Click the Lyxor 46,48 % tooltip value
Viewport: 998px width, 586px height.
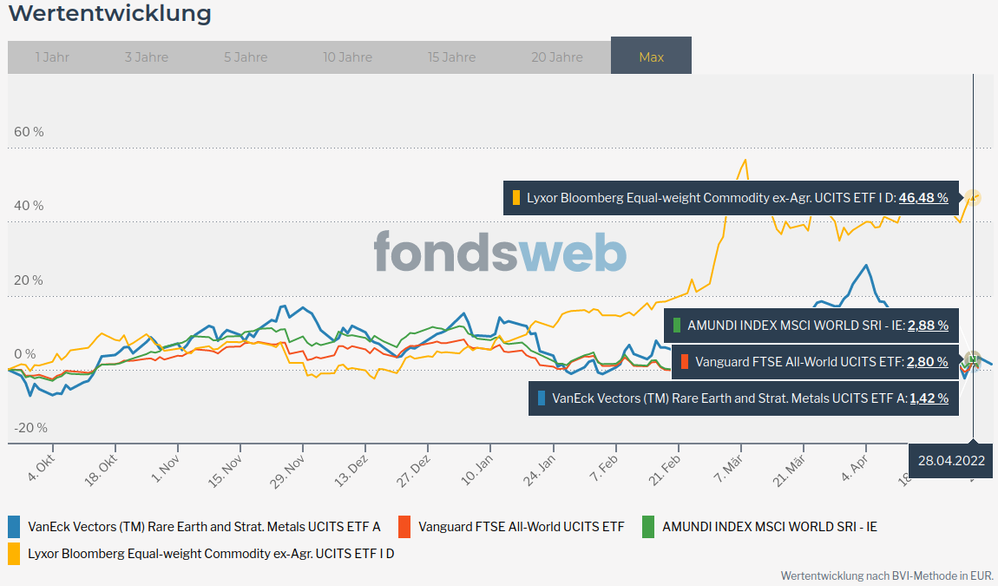click(922, 198)
